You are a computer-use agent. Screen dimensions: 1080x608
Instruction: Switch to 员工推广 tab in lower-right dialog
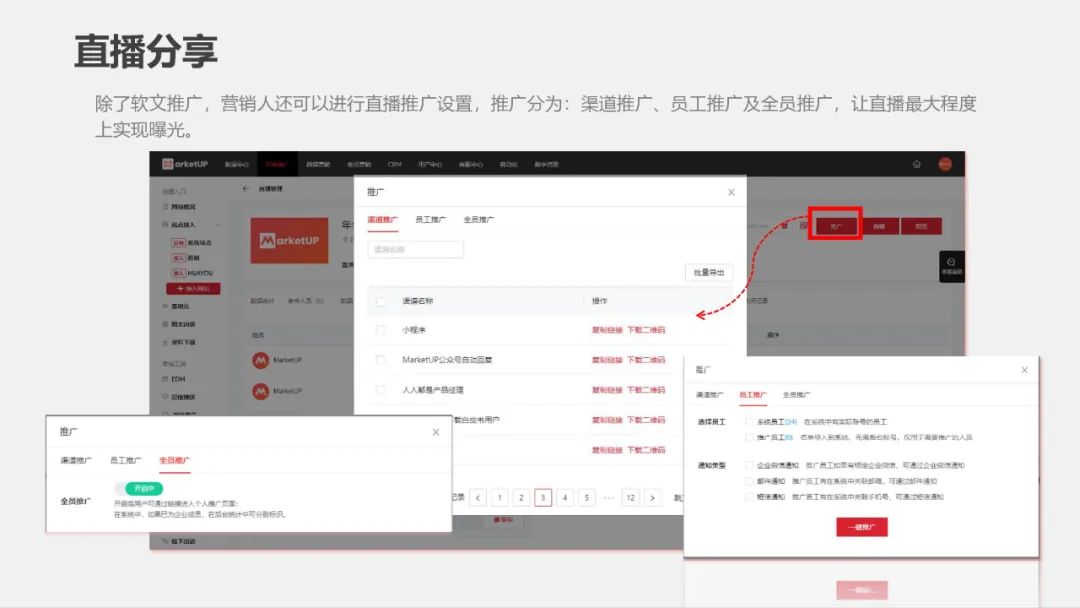[x=752, y=395]
